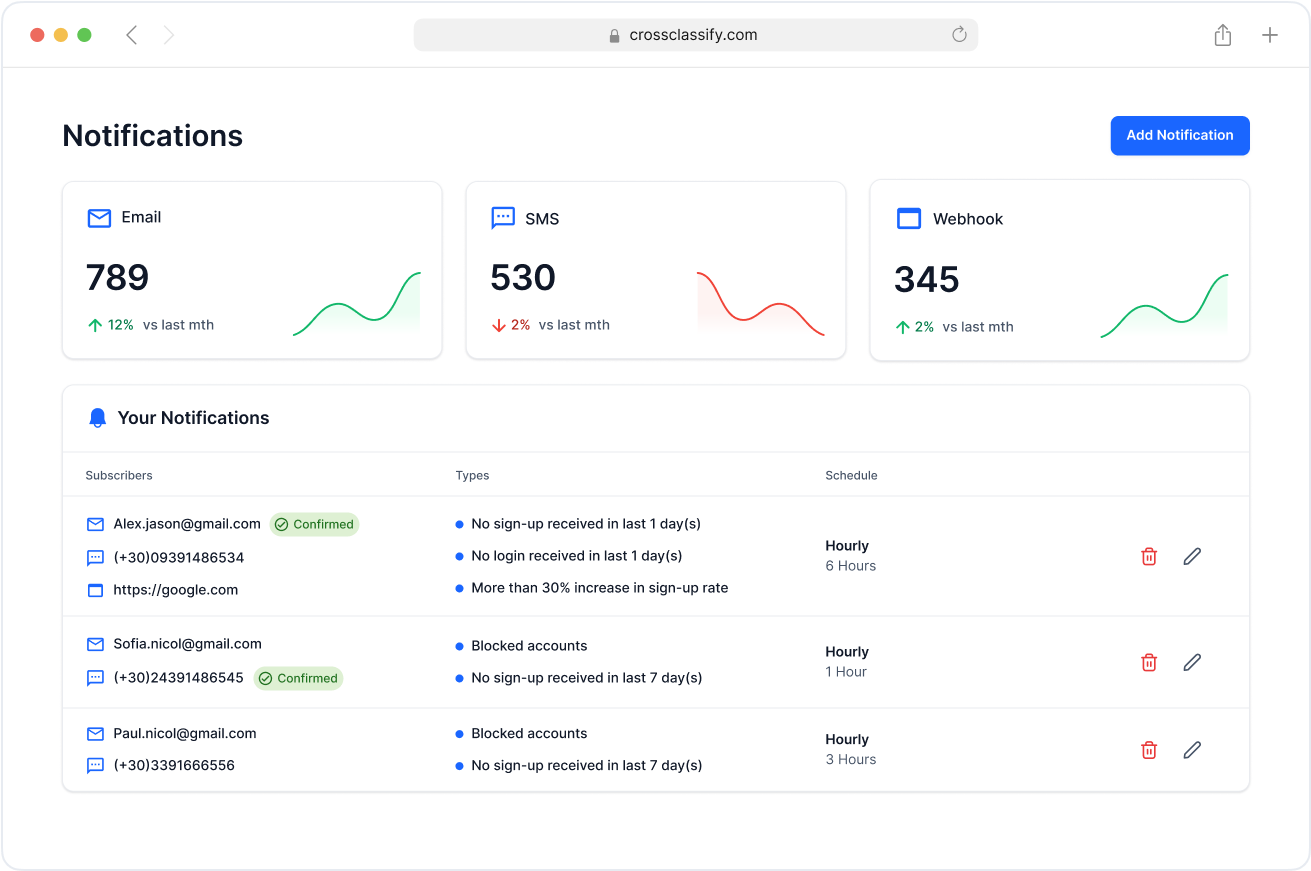
Task: Click the red 2% decrease indicator on SMS
Action: pos(511,325)
